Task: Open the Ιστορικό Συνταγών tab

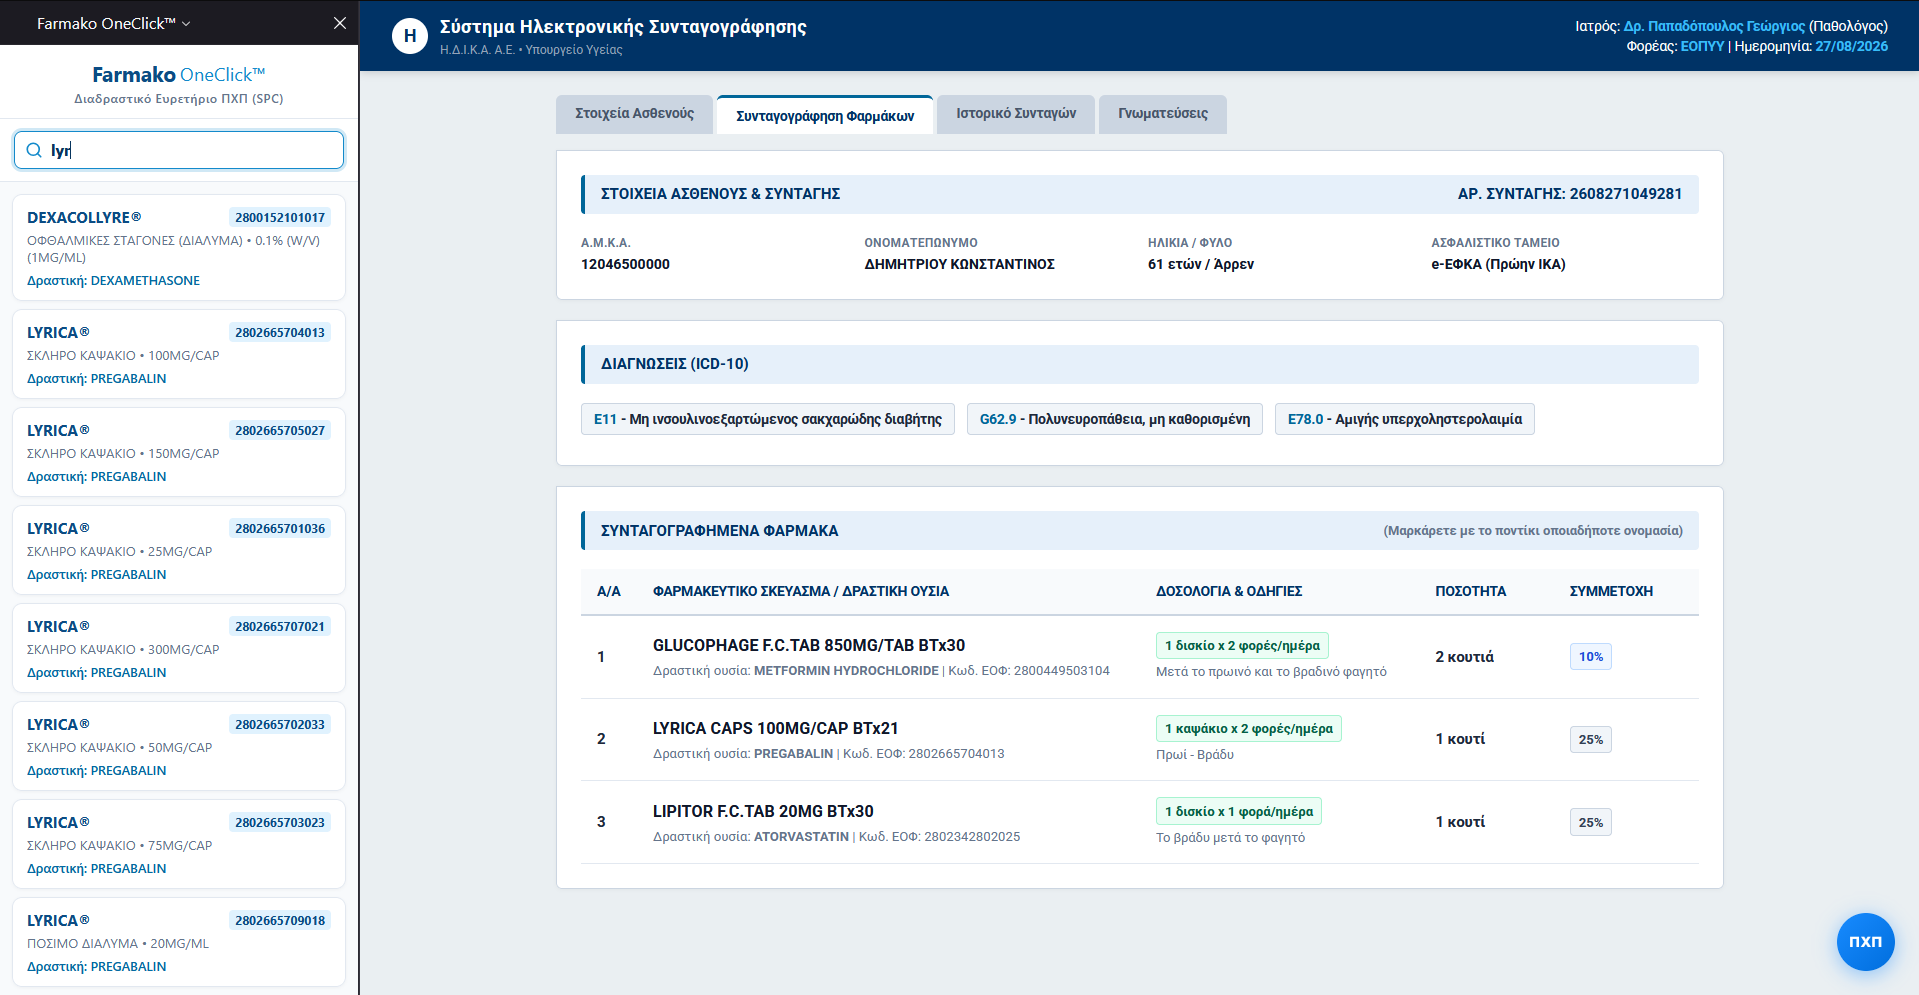Action: (1016, 114)
